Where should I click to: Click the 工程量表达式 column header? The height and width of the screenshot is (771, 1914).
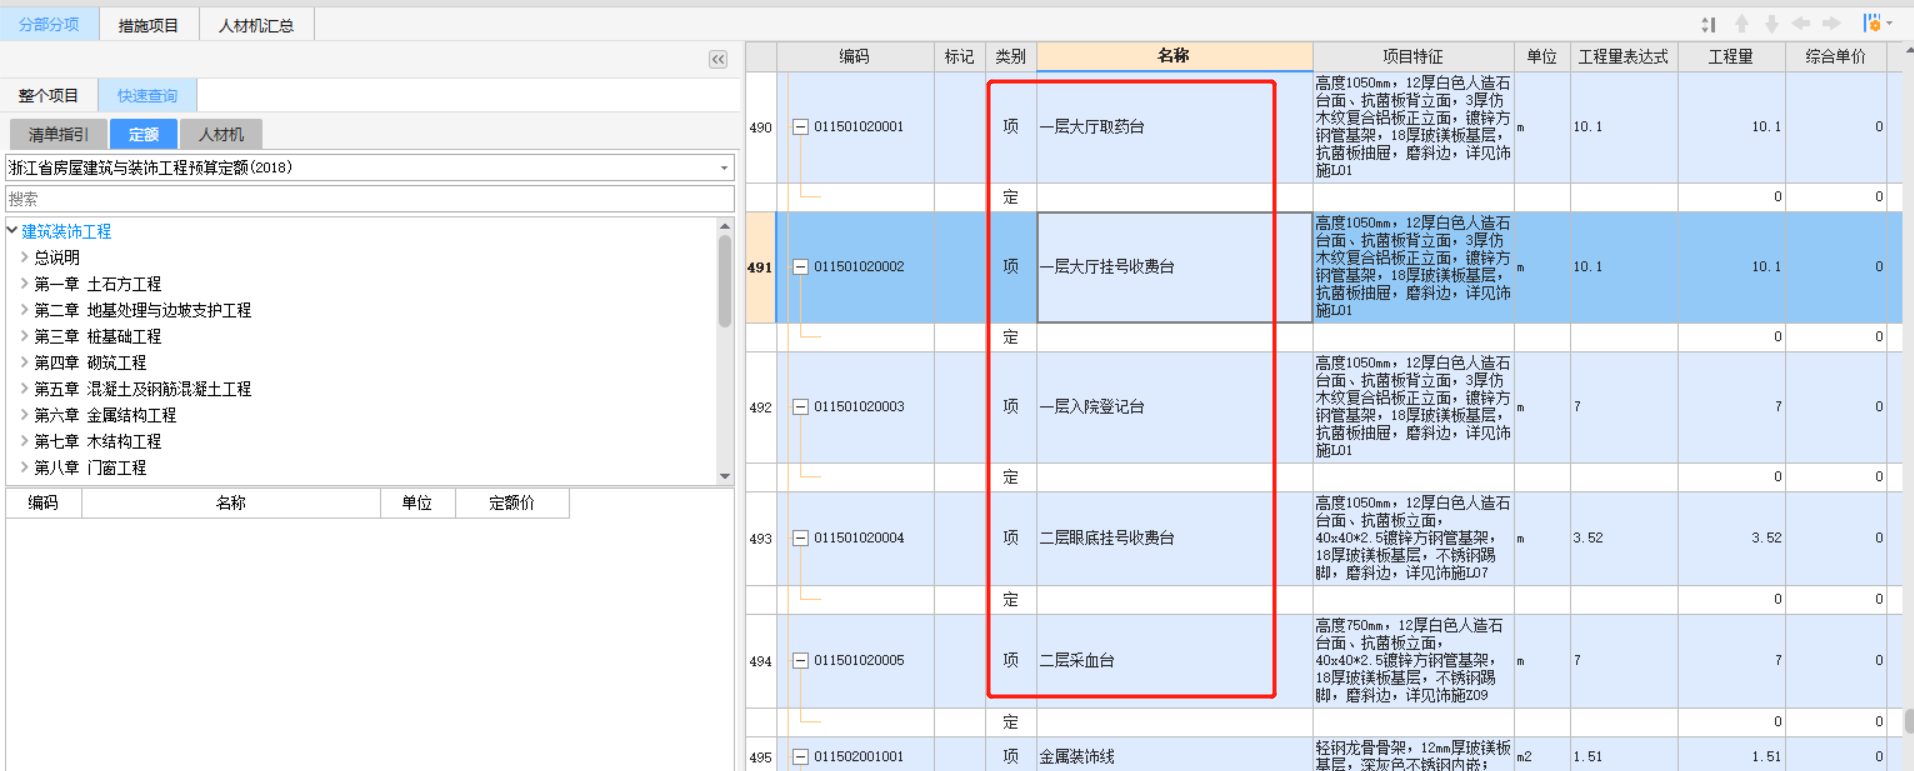click(1623, 57)
